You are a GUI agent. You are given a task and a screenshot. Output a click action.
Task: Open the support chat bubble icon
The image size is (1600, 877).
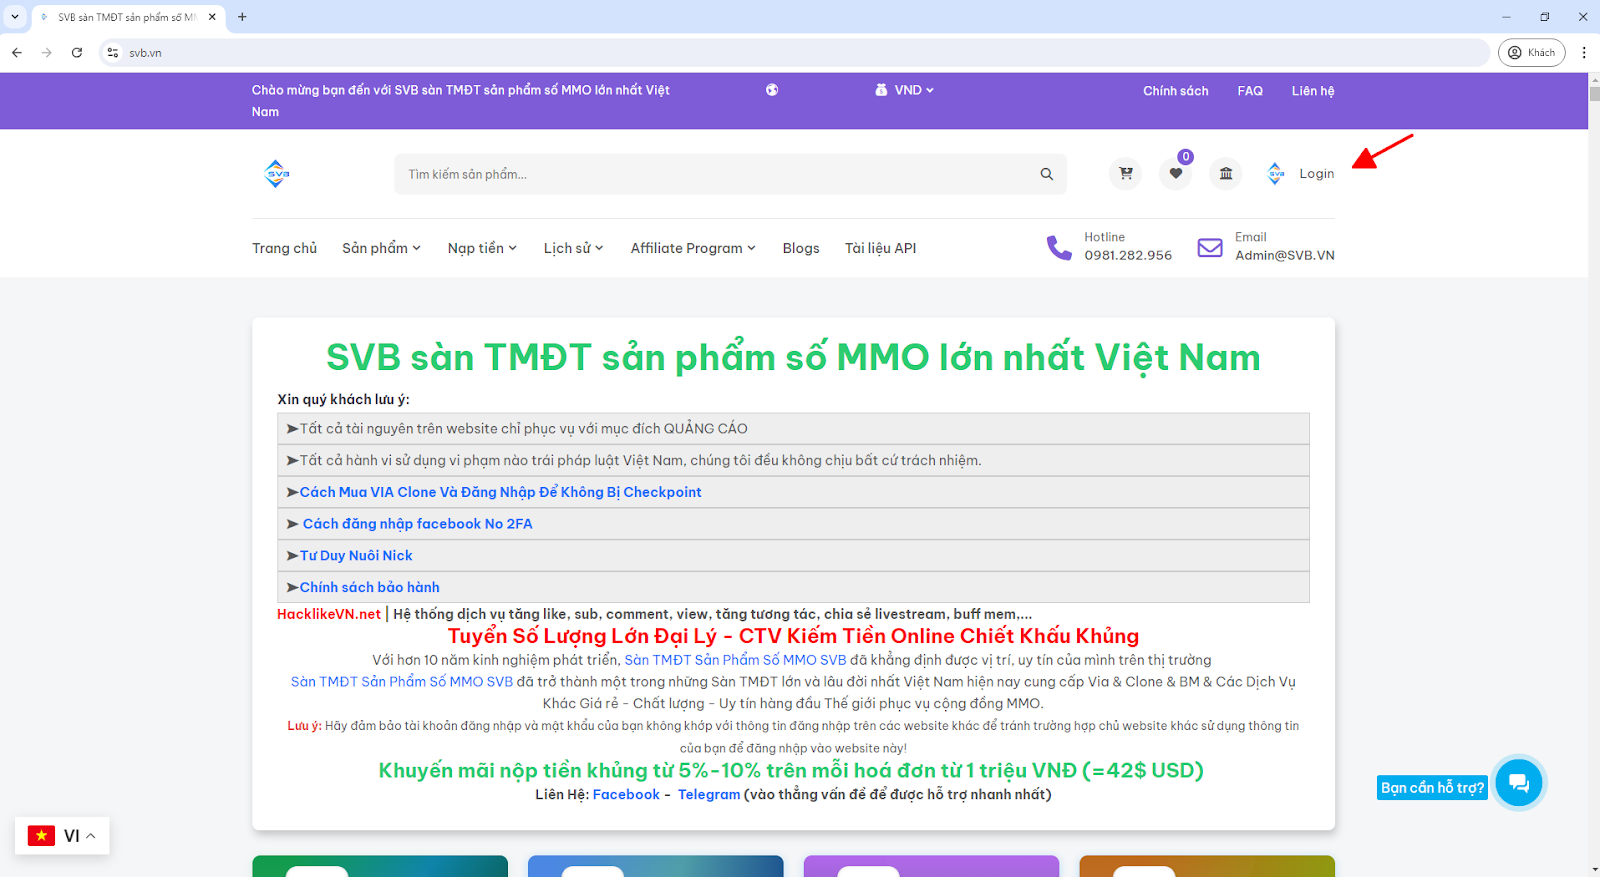click(1519, 782)
